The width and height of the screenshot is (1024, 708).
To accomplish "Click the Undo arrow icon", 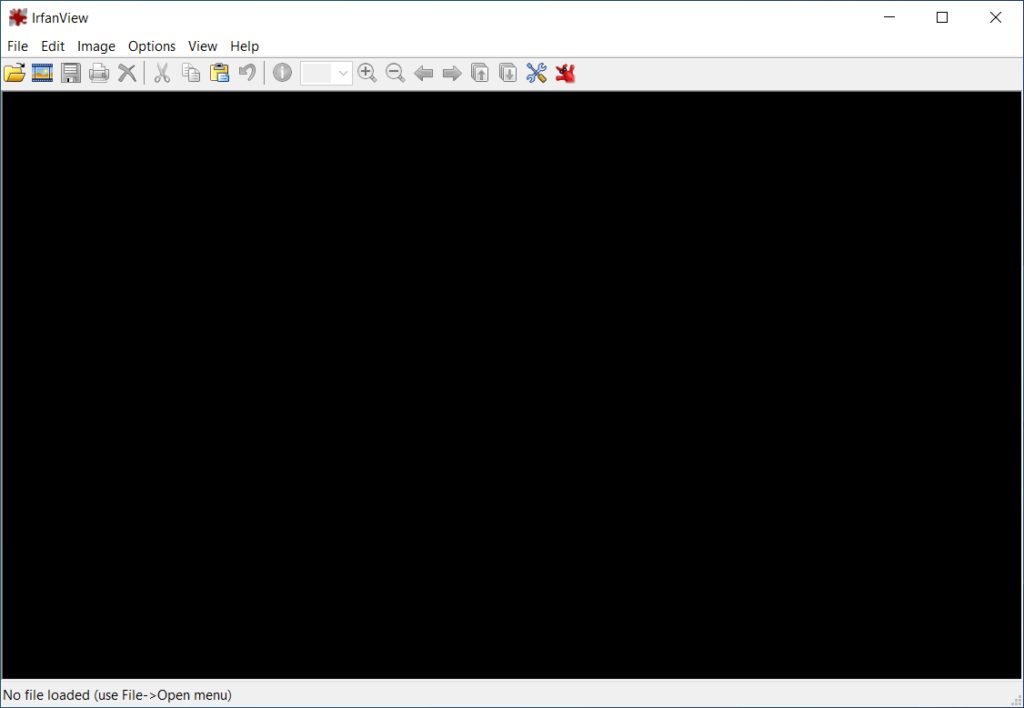I will 247,72.
